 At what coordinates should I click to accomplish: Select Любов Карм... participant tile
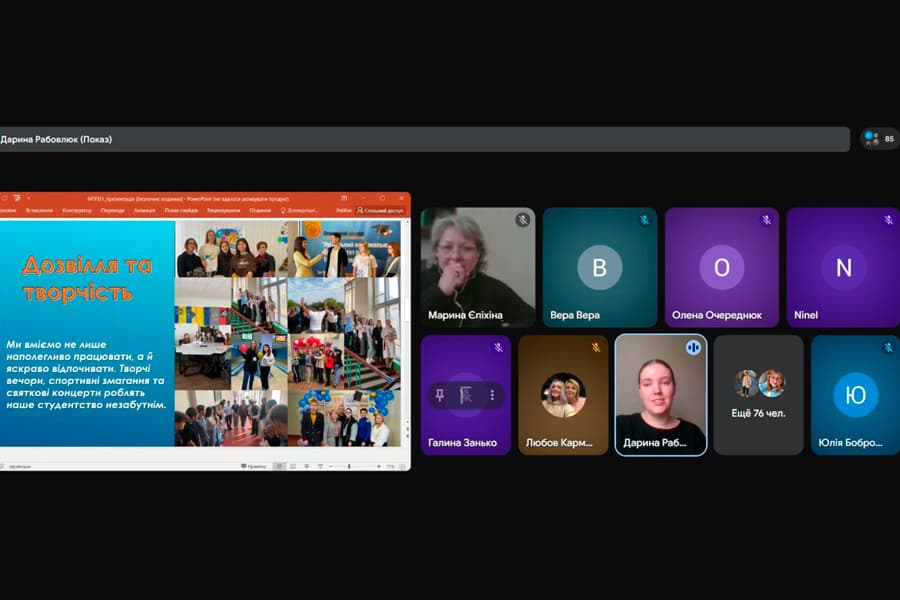[563, 395]
